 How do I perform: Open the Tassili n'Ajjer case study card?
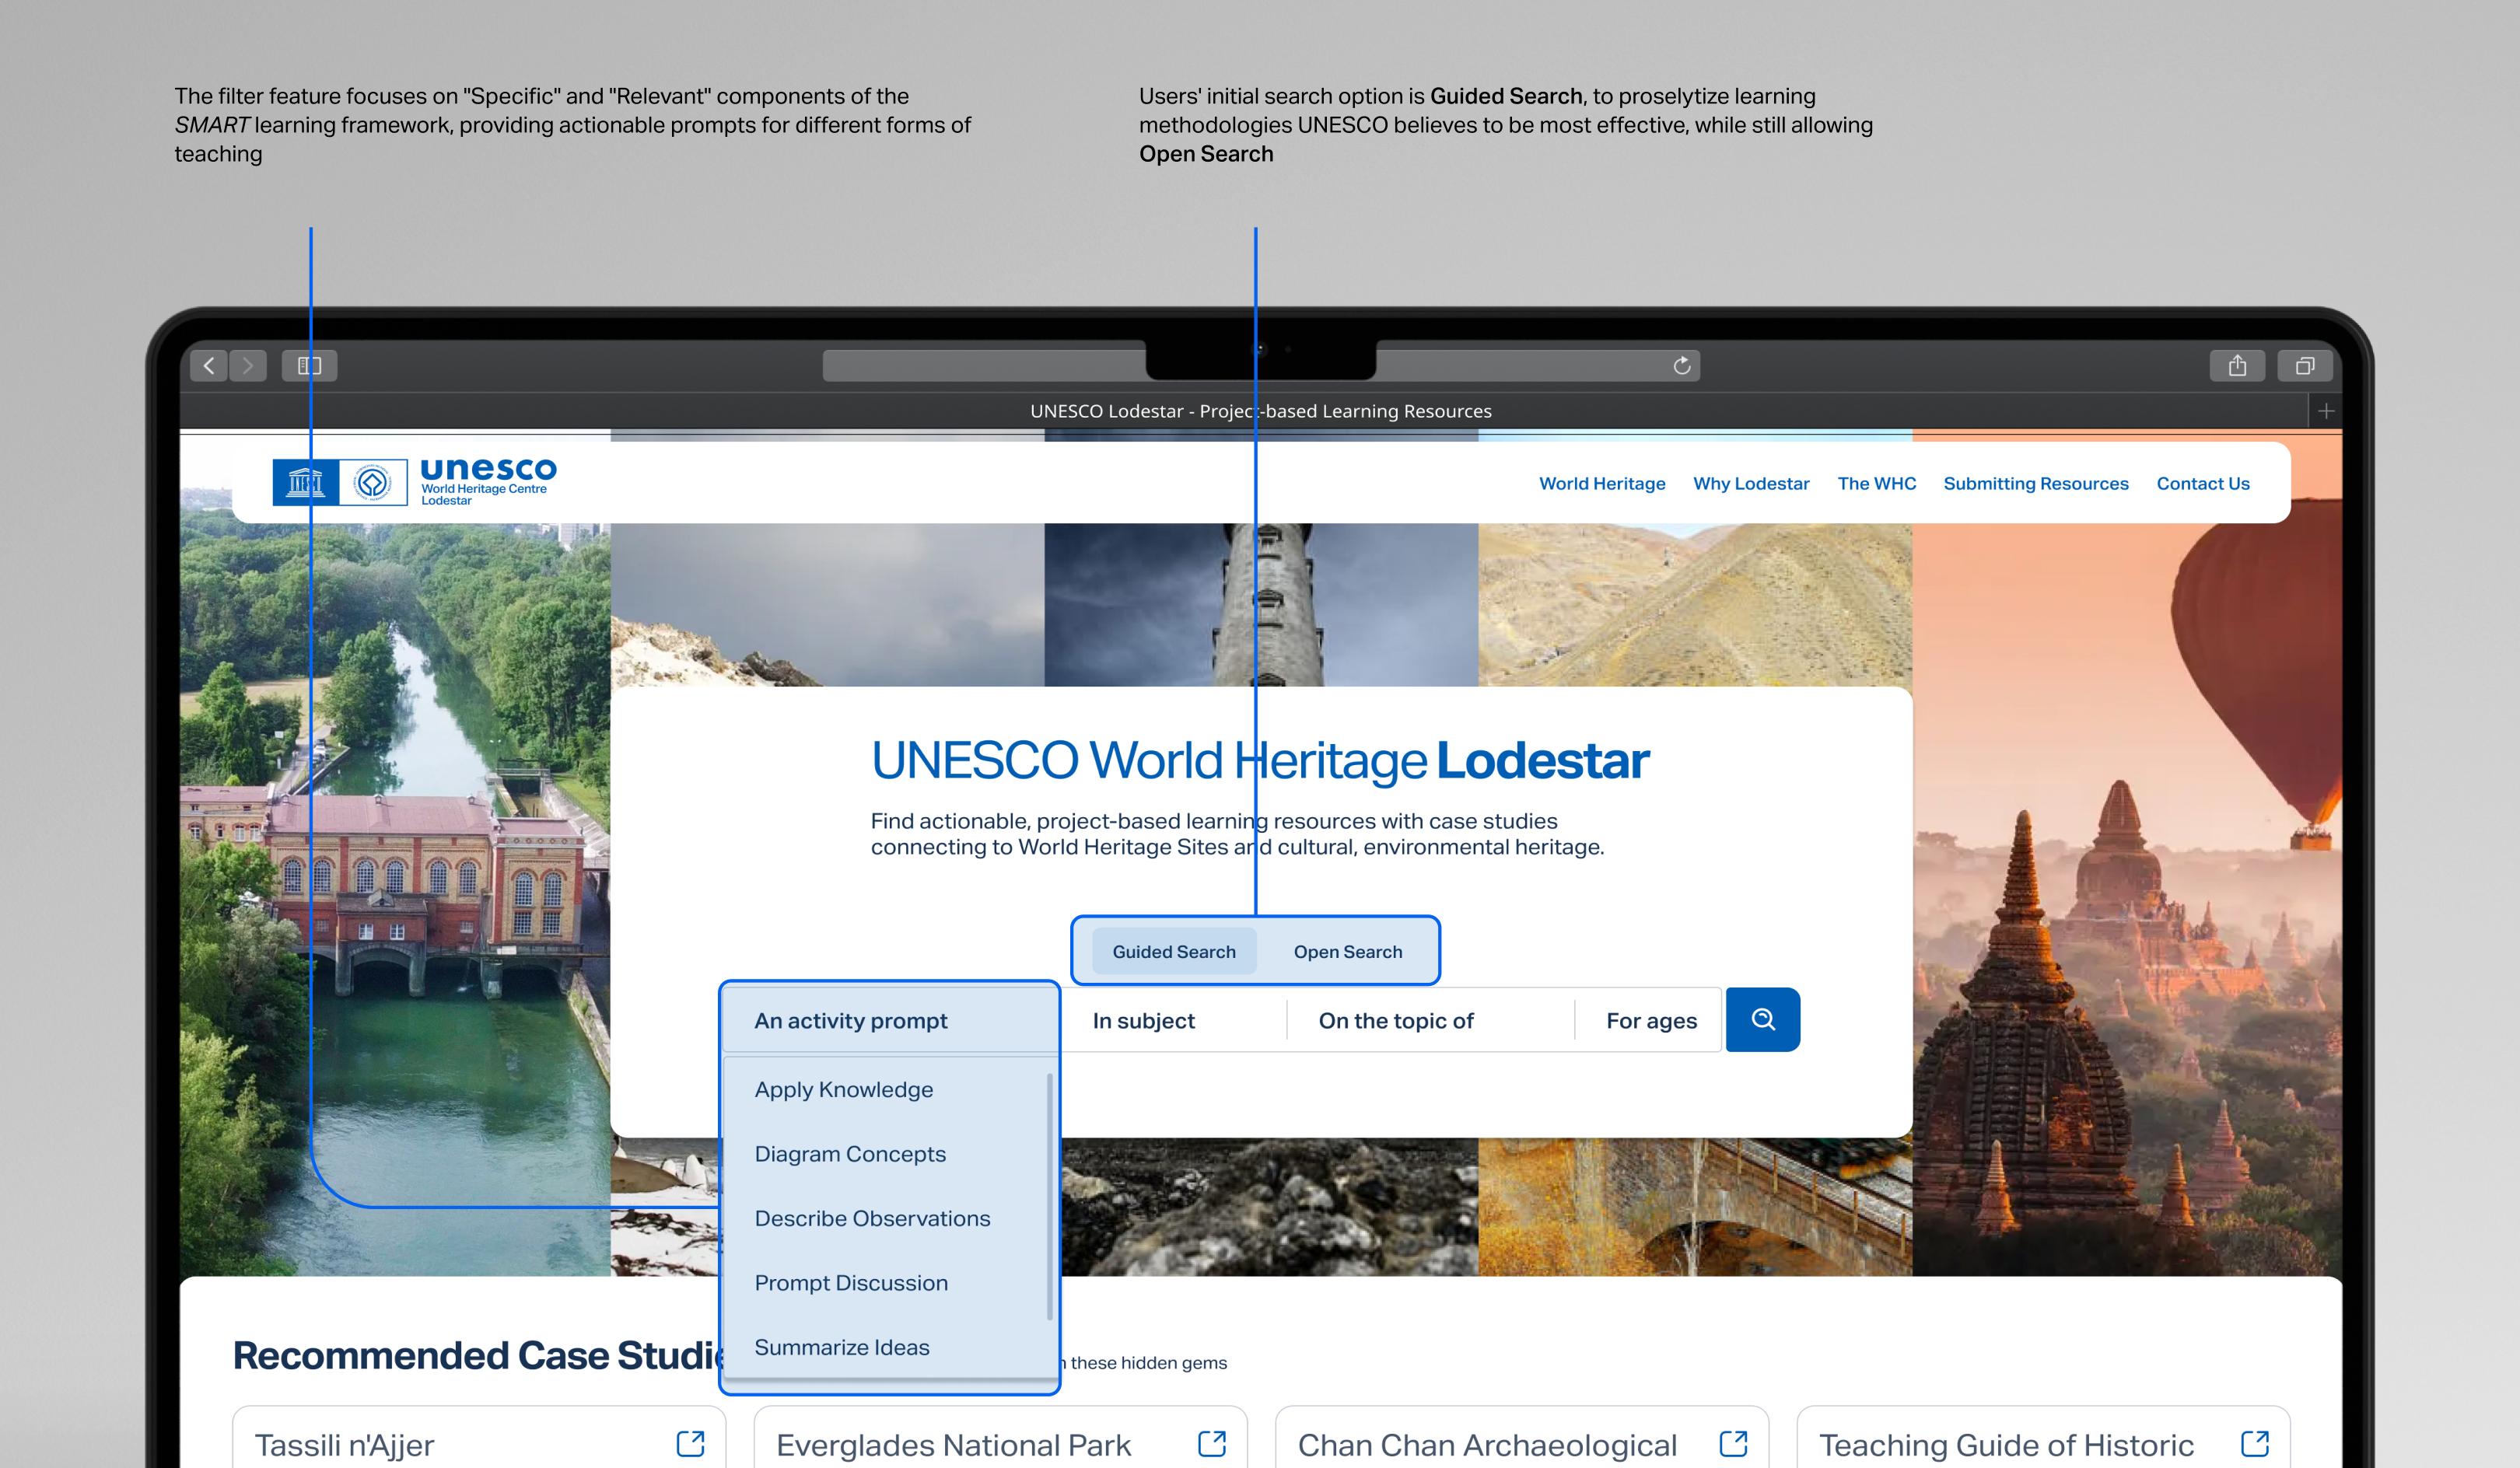[479, 1438]
